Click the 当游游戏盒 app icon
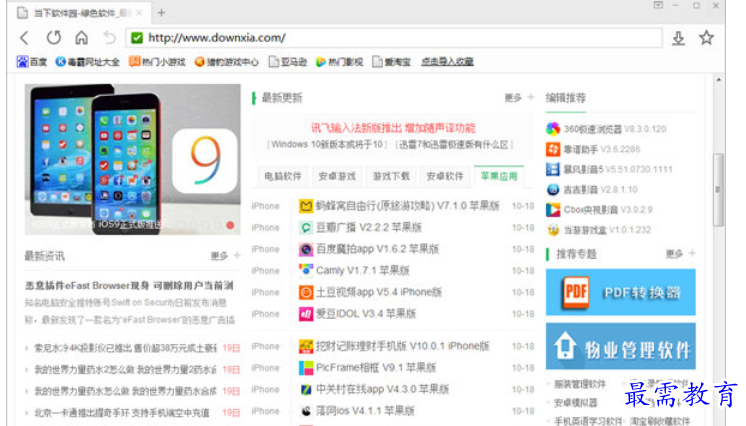746x426 pixels. pos(553,230)
